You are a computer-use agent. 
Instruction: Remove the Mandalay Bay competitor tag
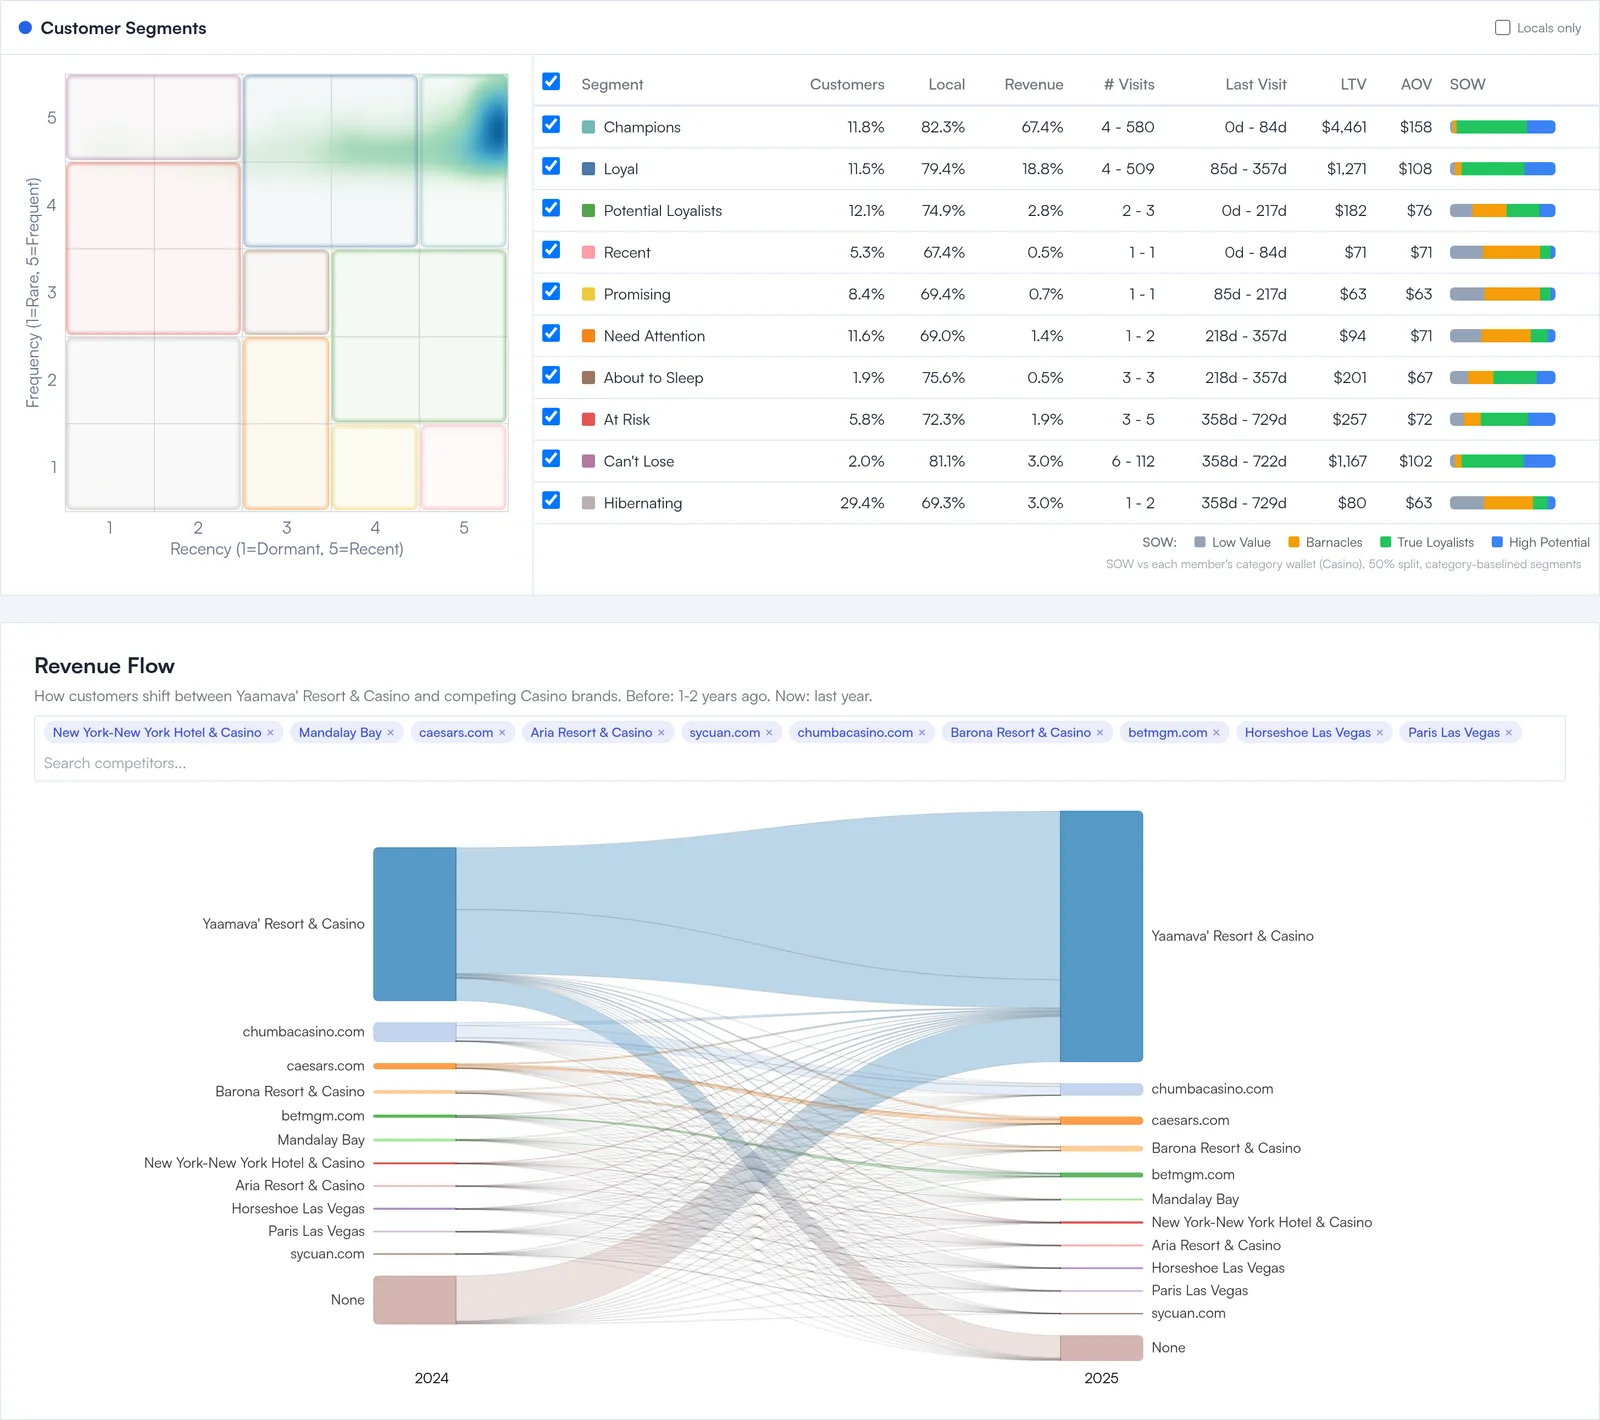(390, 733)
